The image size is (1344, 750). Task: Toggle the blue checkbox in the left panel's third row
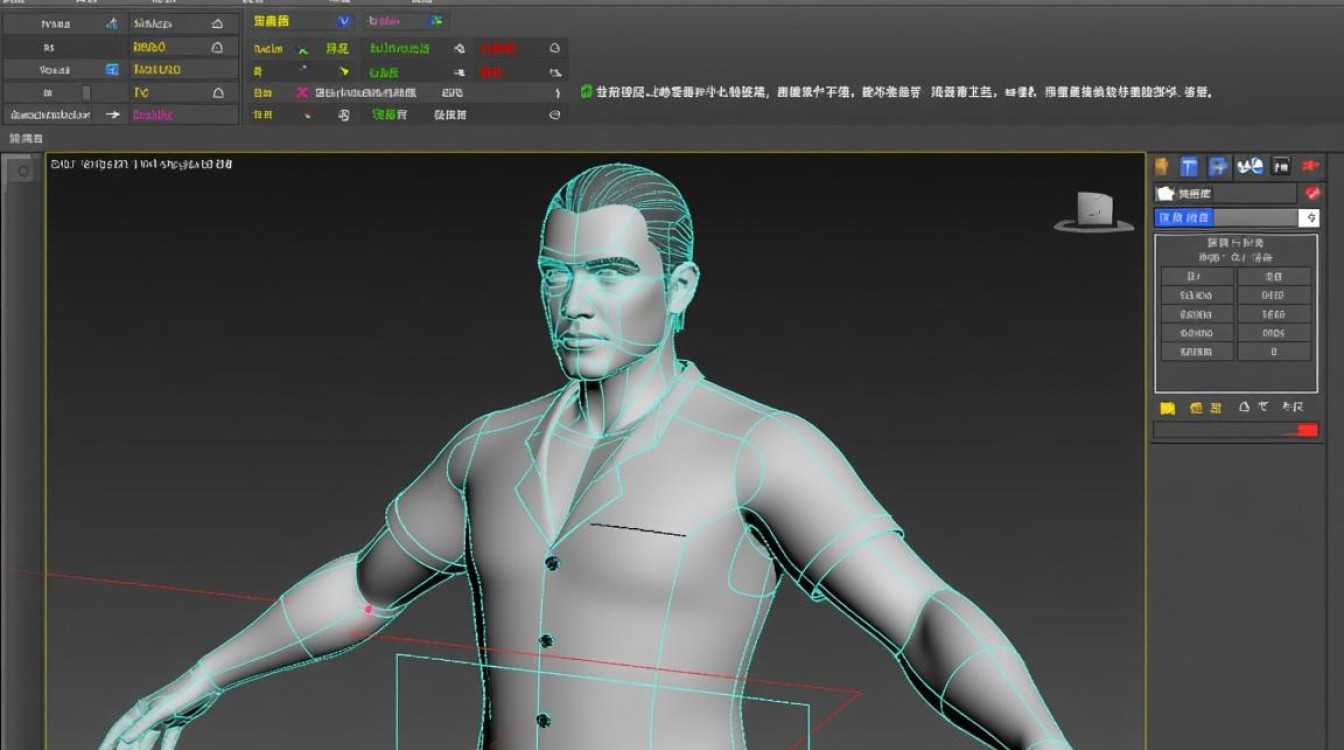(x=113, y=70)
